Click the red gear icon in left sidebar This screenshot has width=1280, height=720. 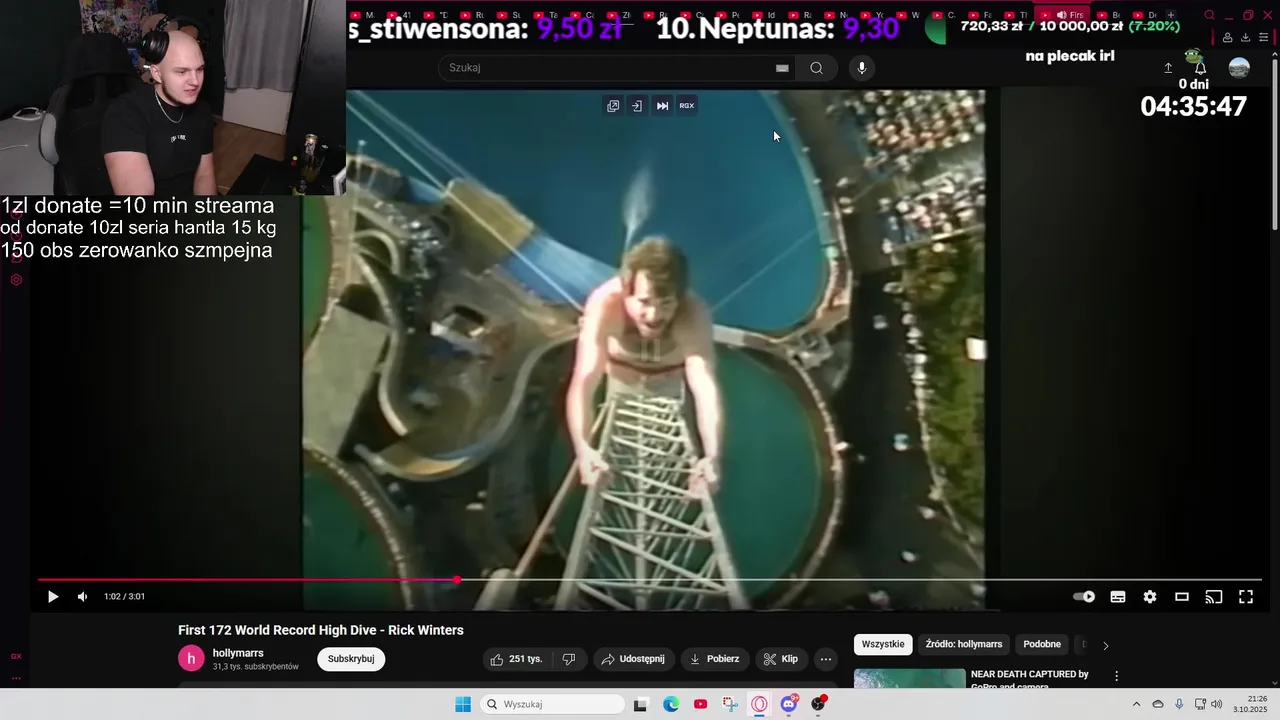coord(16,280)
